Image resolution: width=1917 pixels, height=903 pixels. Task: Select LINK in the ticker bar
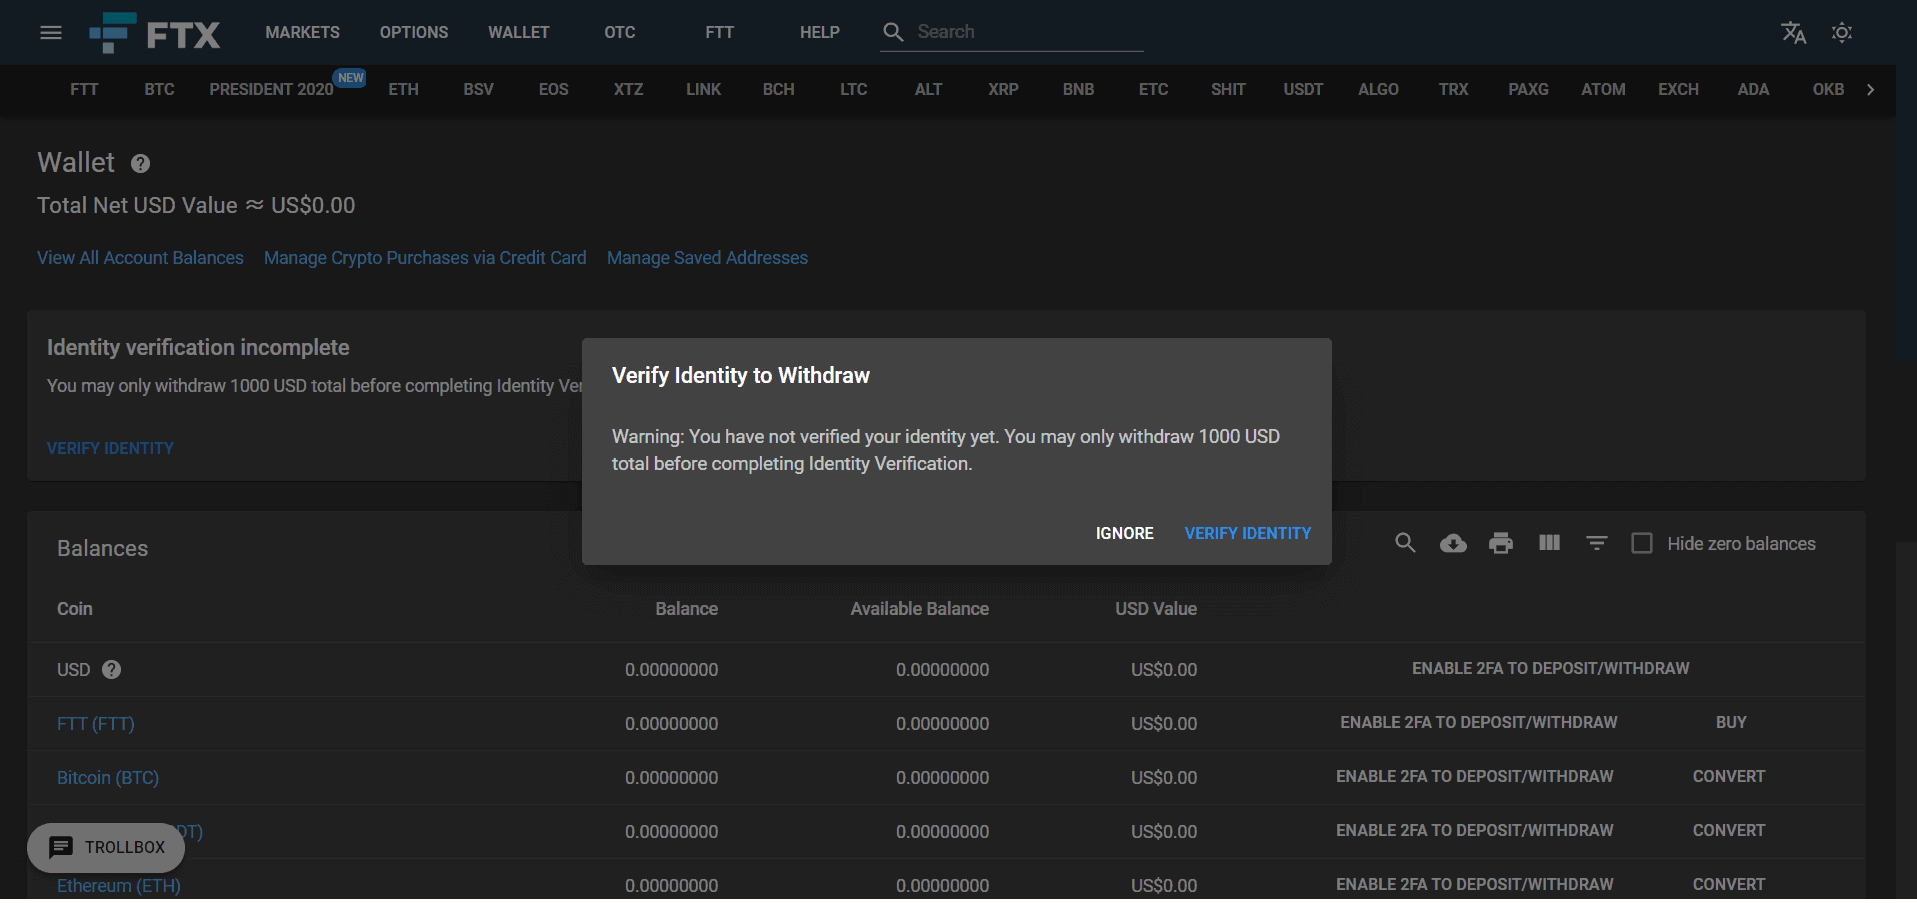coord(703,90)
